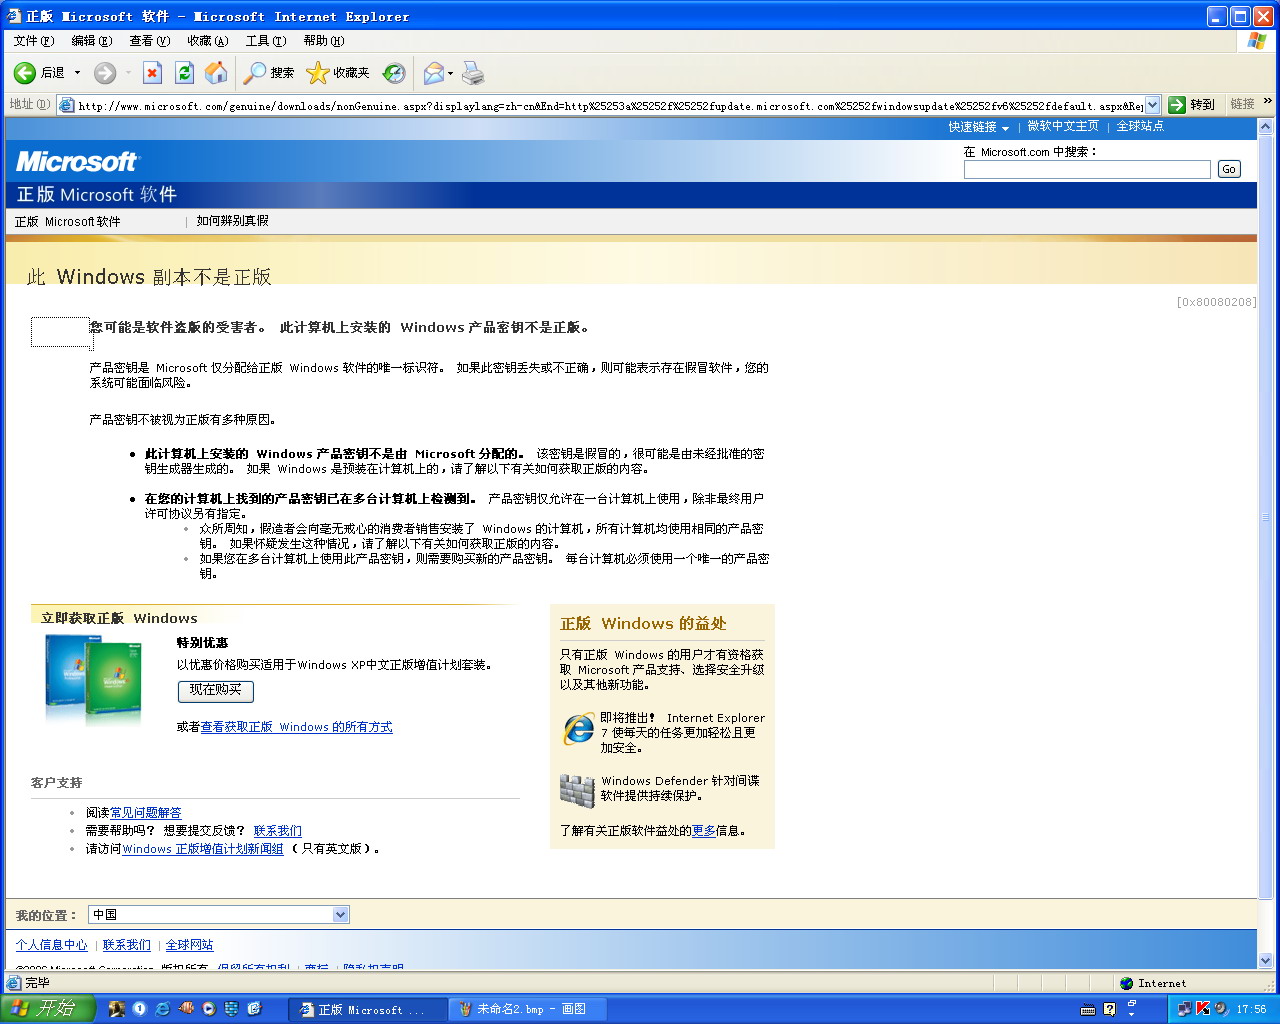Open the 文件(F) menu
The height and width of the screenshot is (1024, 1280).
(x=34, y=41)
